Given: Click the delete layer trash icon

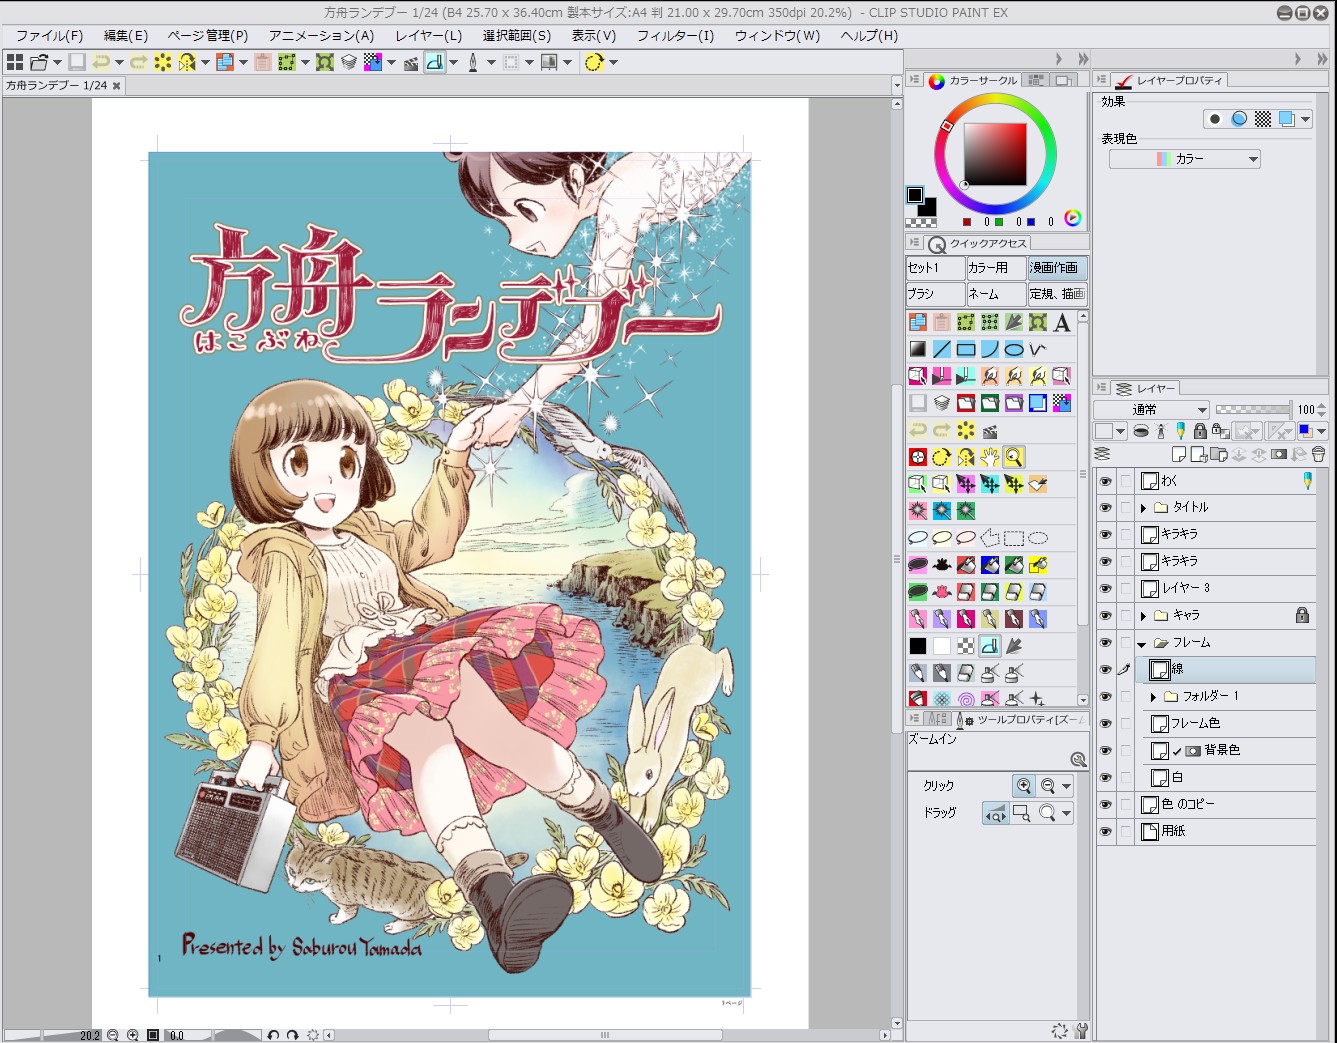Looking at the screenshot, I should [x=1318, y=454].
